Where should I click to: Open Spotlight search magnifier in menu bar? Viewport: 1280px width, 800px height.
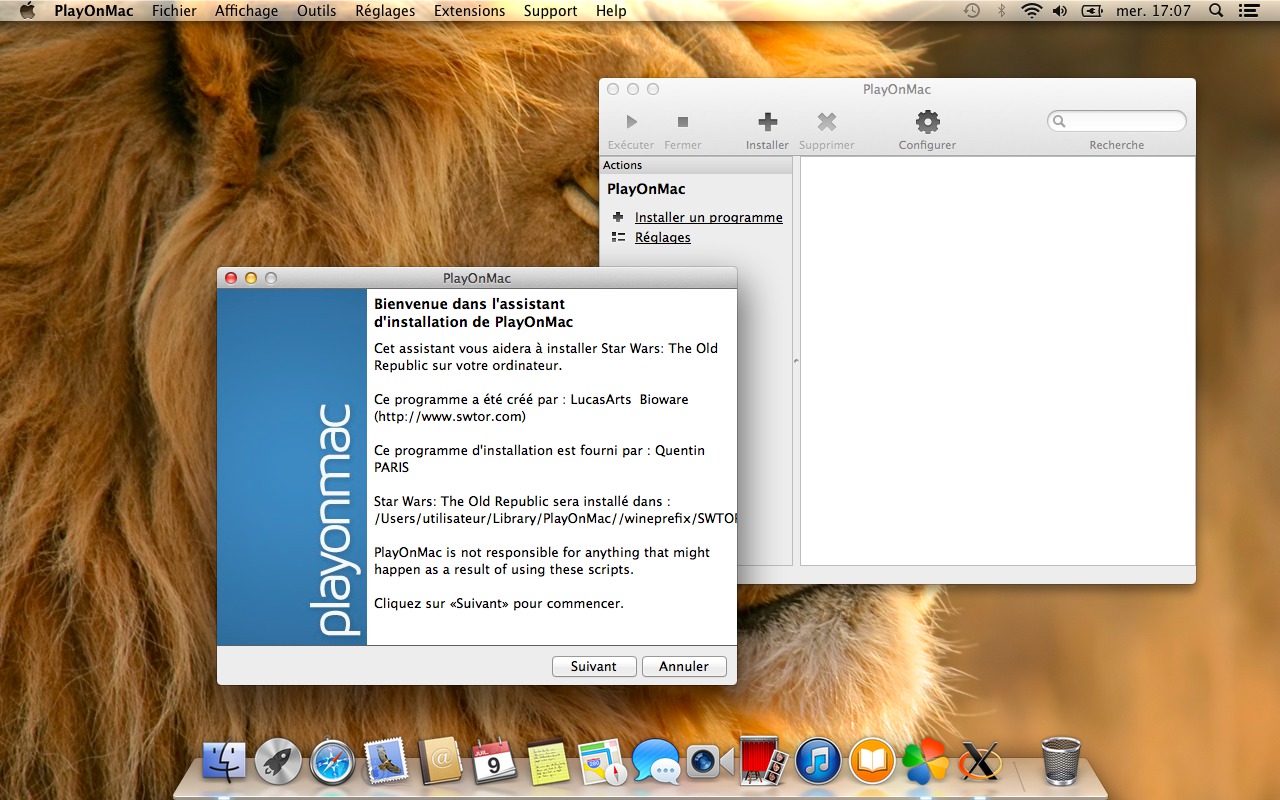1216,11
